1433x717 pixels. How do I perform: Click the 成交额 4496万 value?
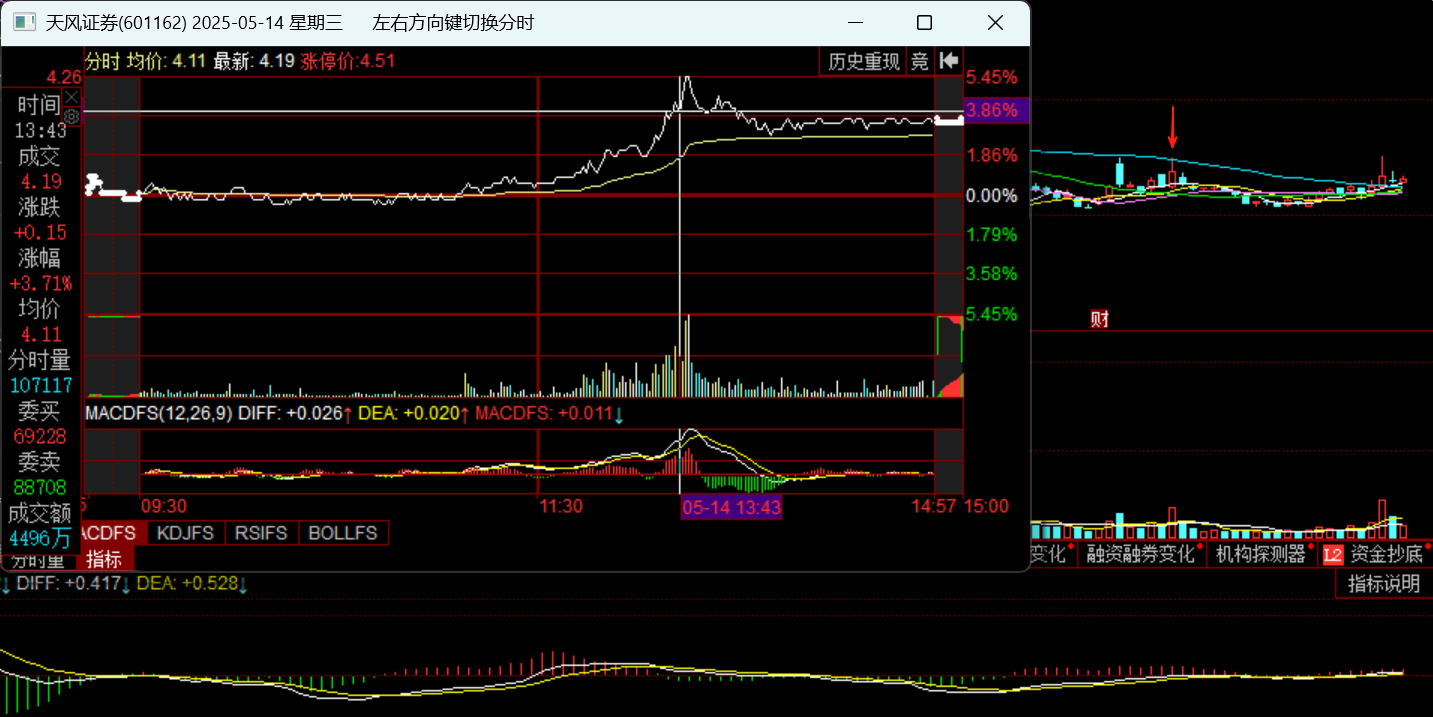point(40,539)
